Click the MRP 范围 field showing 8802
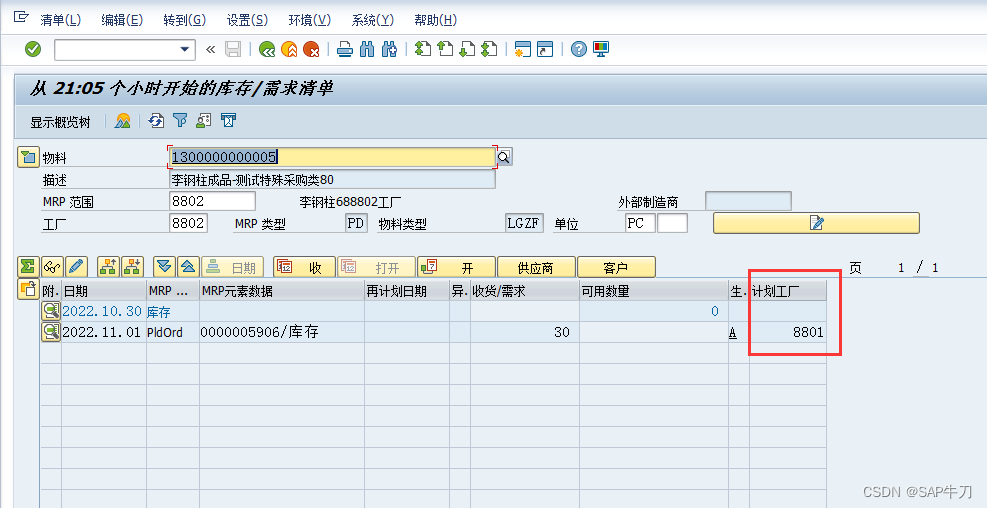This screenshot has height=508, width=987. (x=213, y=201)
